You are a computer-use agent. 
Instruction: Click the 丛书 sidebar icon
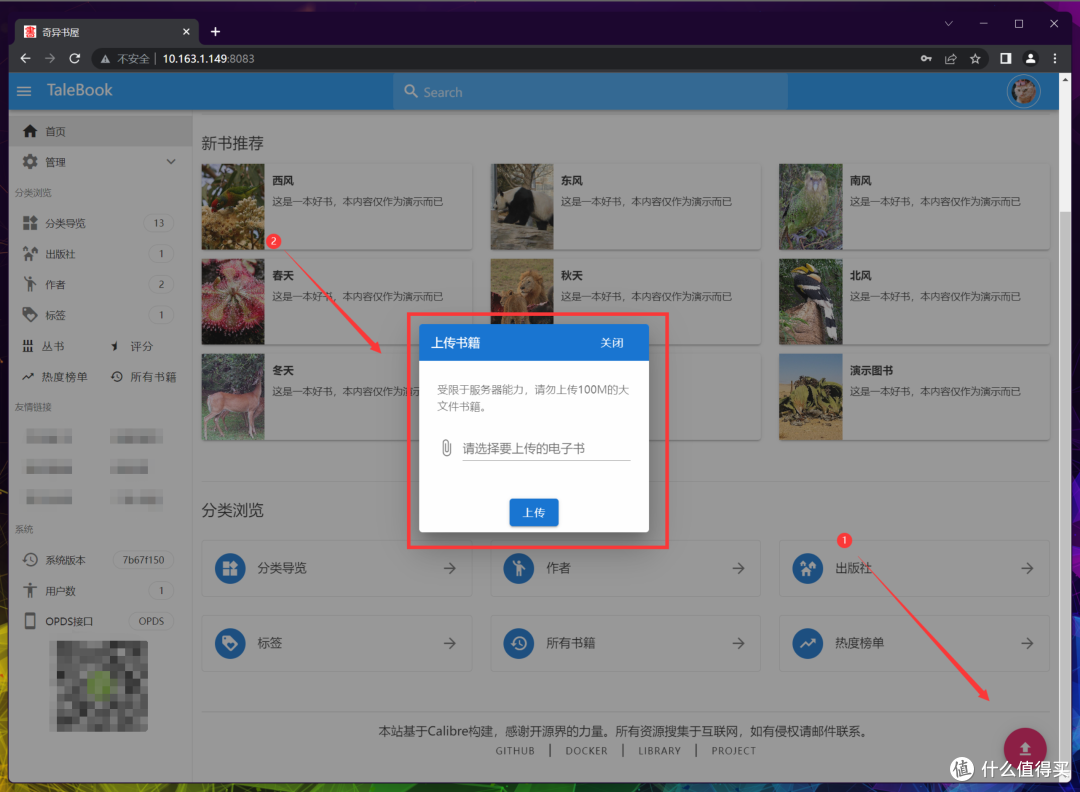pyautogui.click(x=28, y=346)
